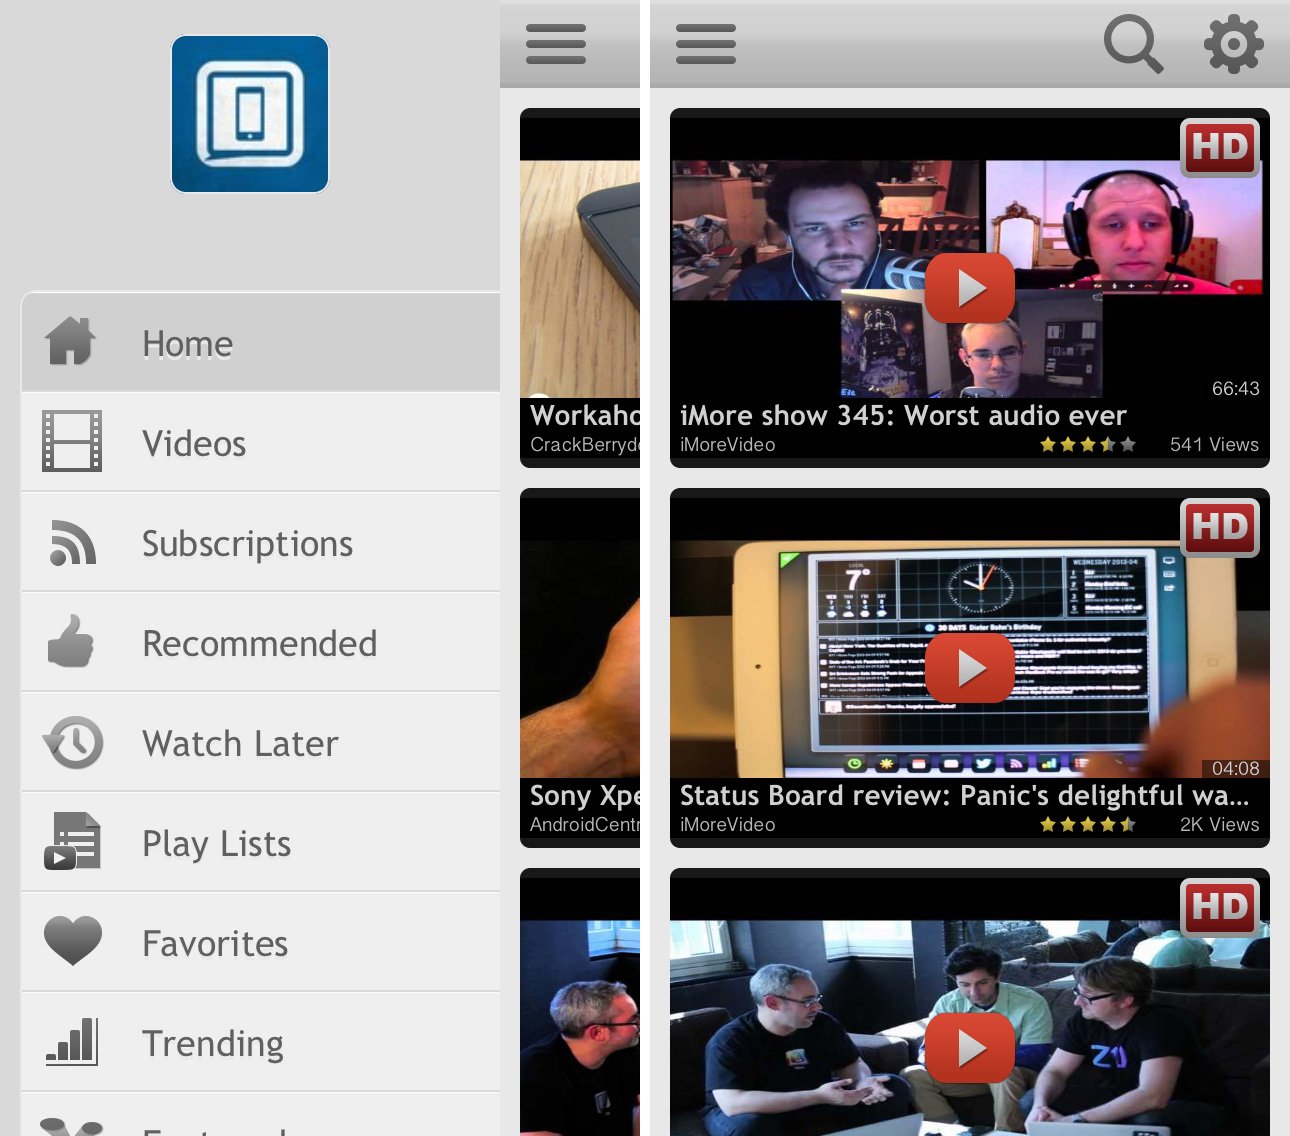This screenshot has width=1290, height=1136.
Task: Tap the HD badge on Status Board review
Action: tap(1220, 528)
